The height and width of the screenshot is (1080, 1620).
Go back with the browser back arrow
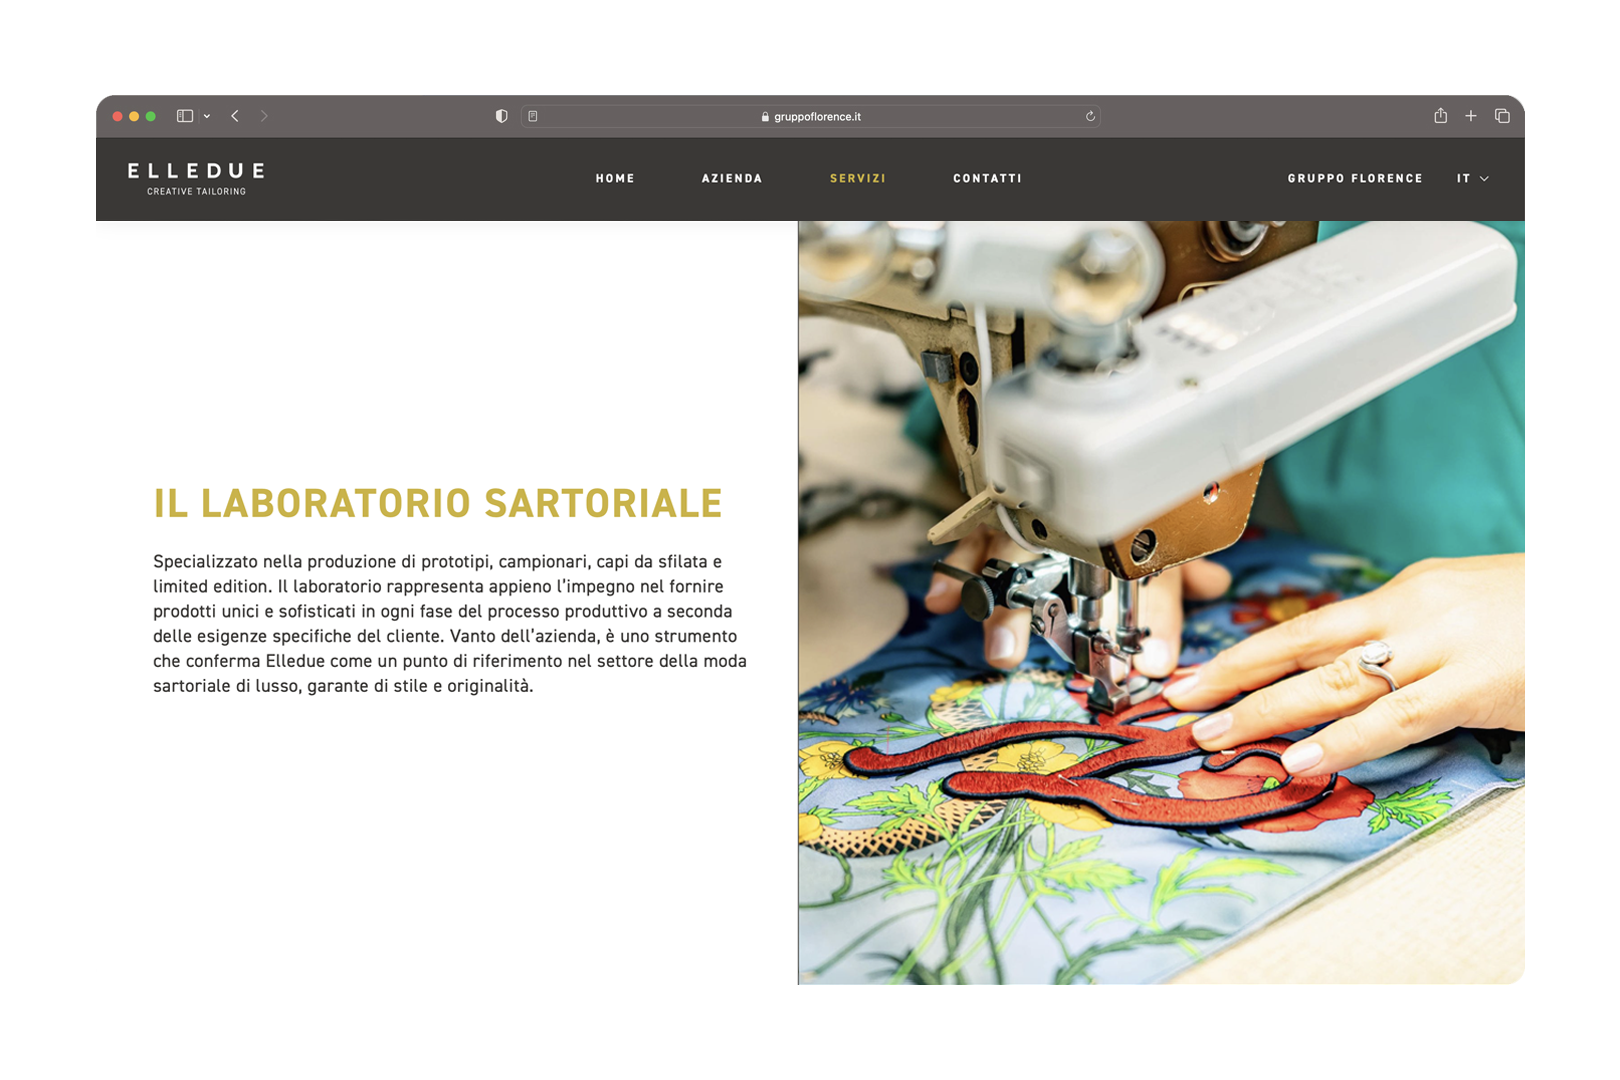[x=235, y=116]
